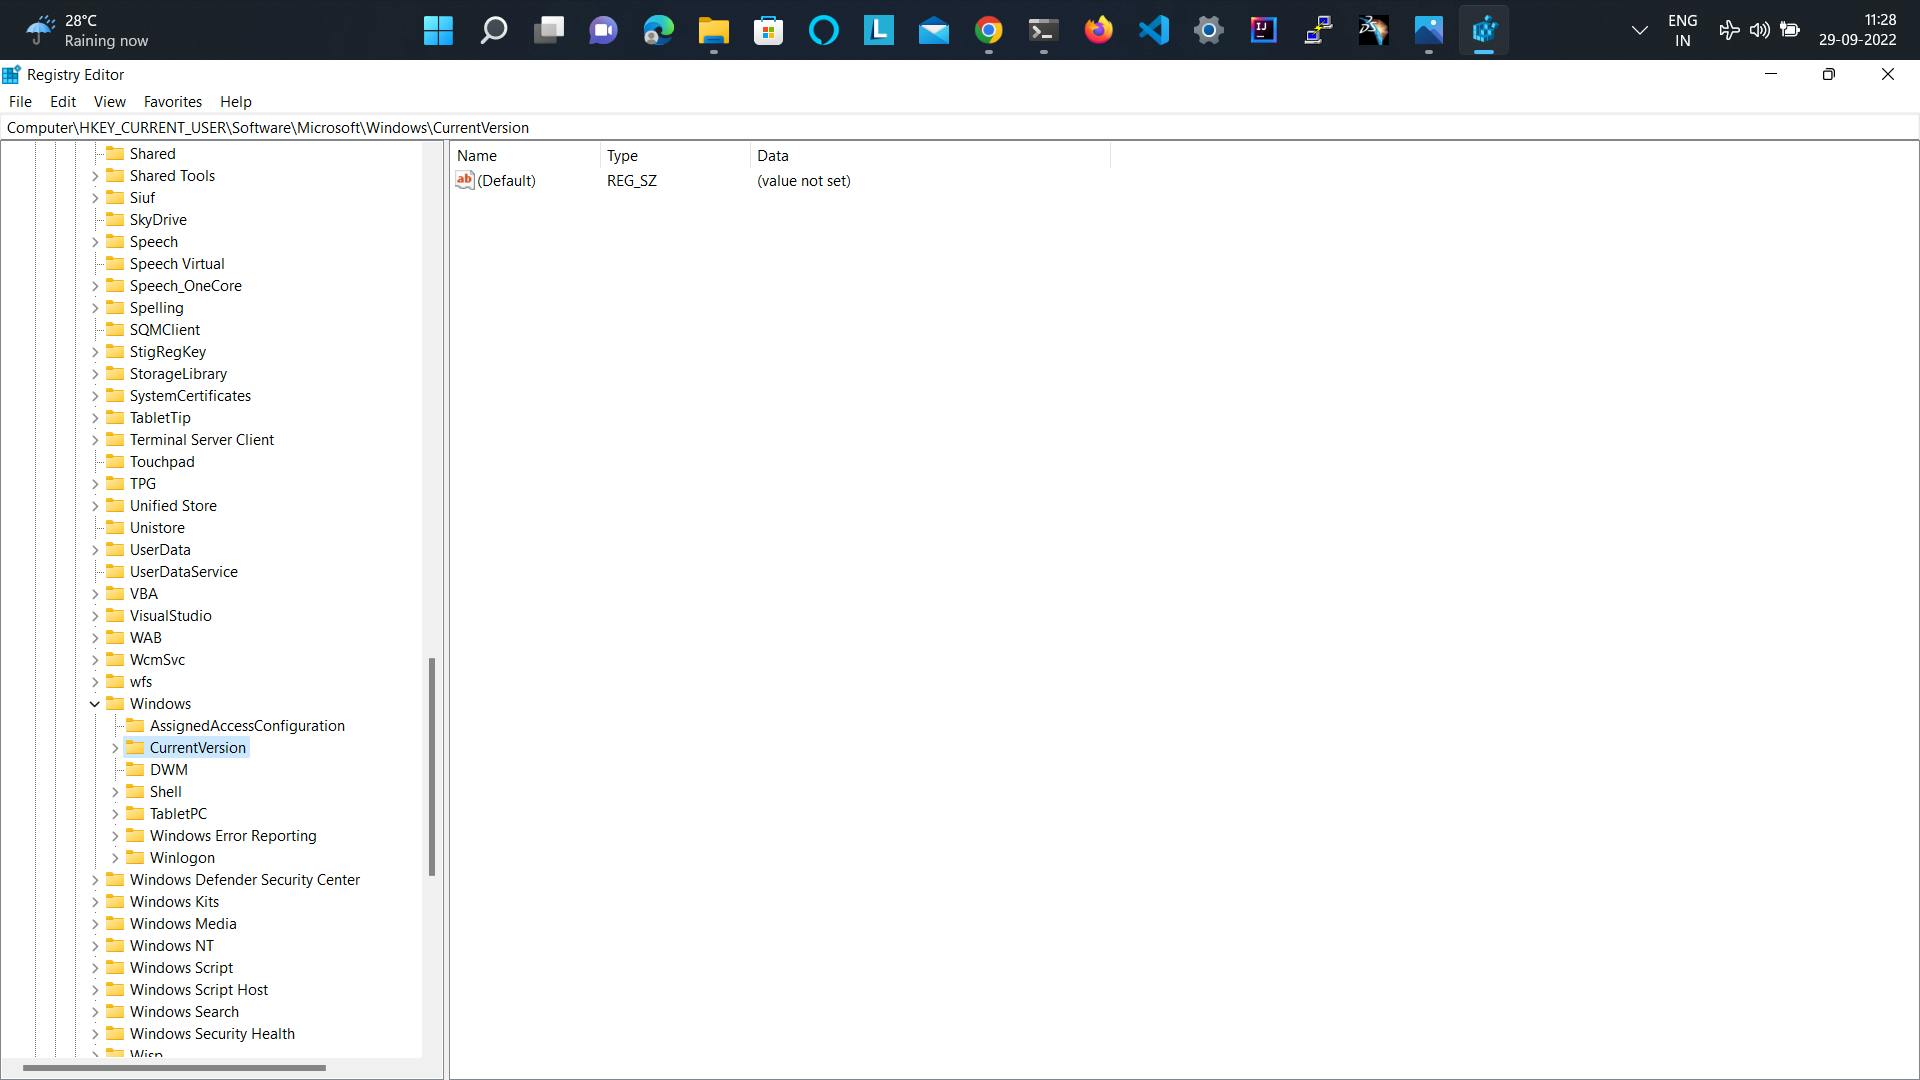The image size is (1920, 1080).
Task: Select the Touchpad key
Action: click(162, 462)
